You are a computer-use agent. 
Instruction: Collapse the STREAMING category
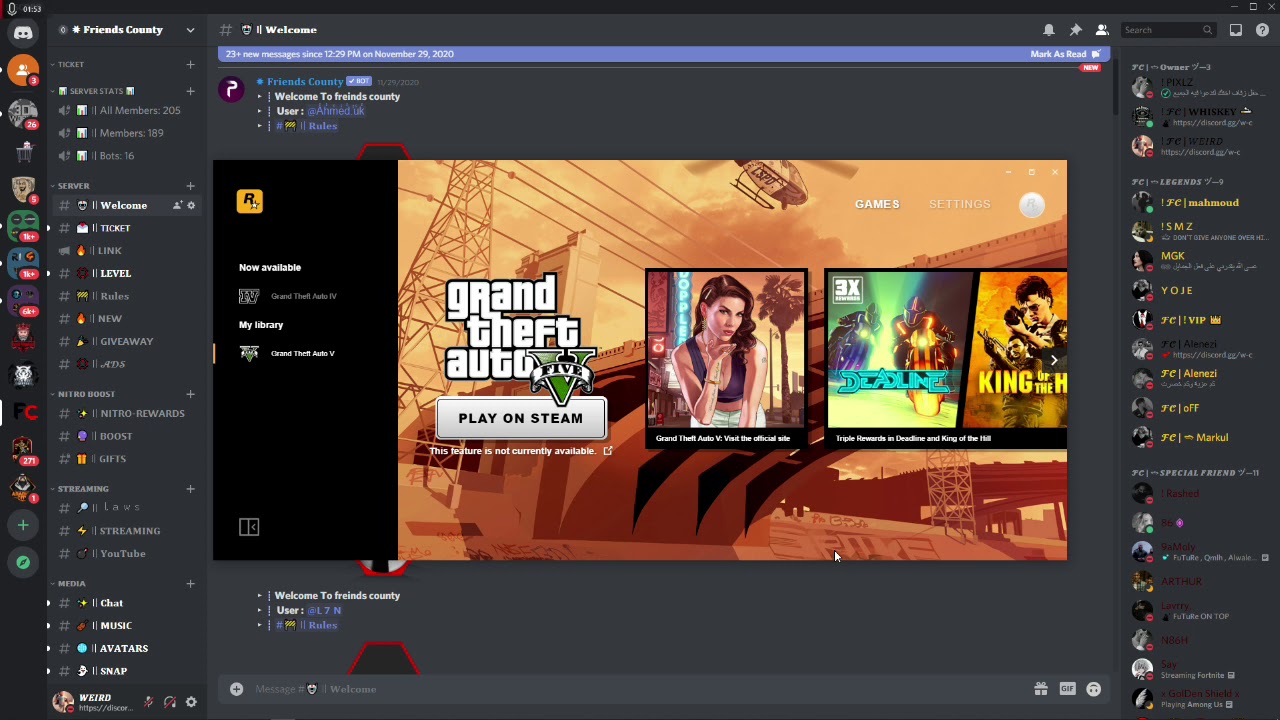pos(83,489)
